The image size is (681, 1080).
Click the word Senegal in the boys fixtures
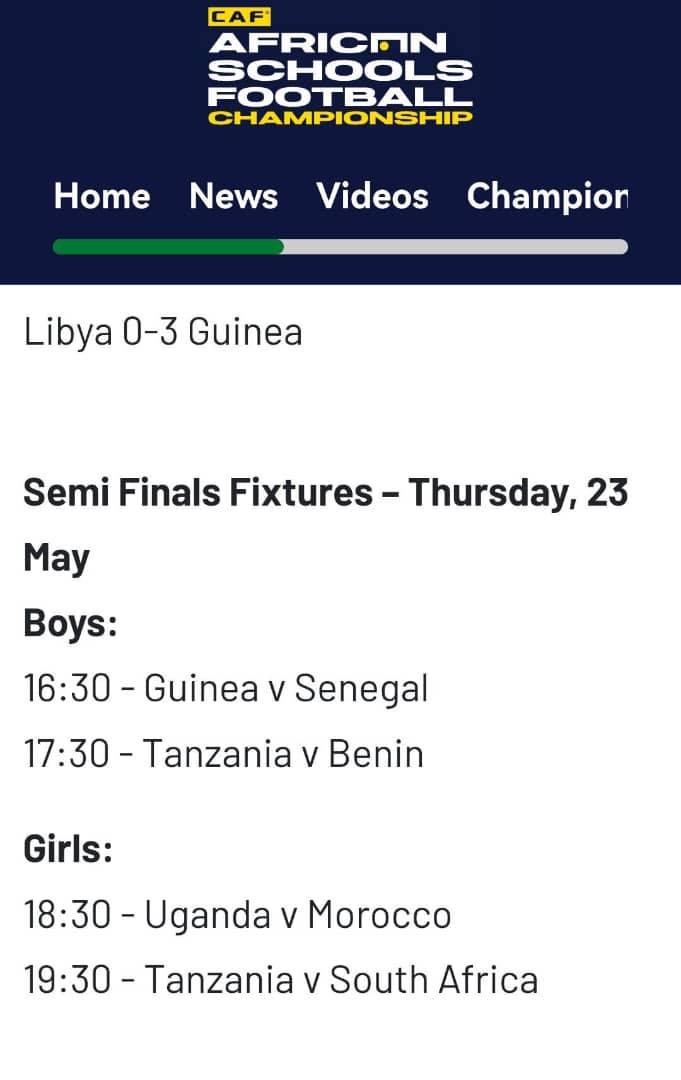pyautogui.click(x=362, y=688)
